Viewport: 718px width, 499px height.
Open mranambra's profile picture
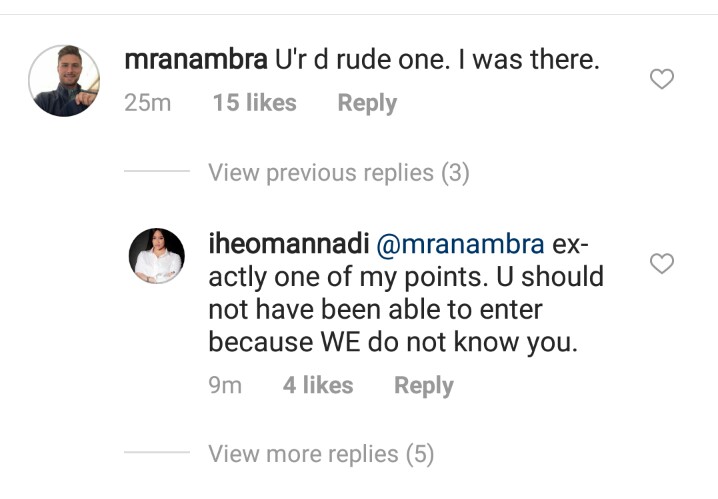[x=65, y=82]
